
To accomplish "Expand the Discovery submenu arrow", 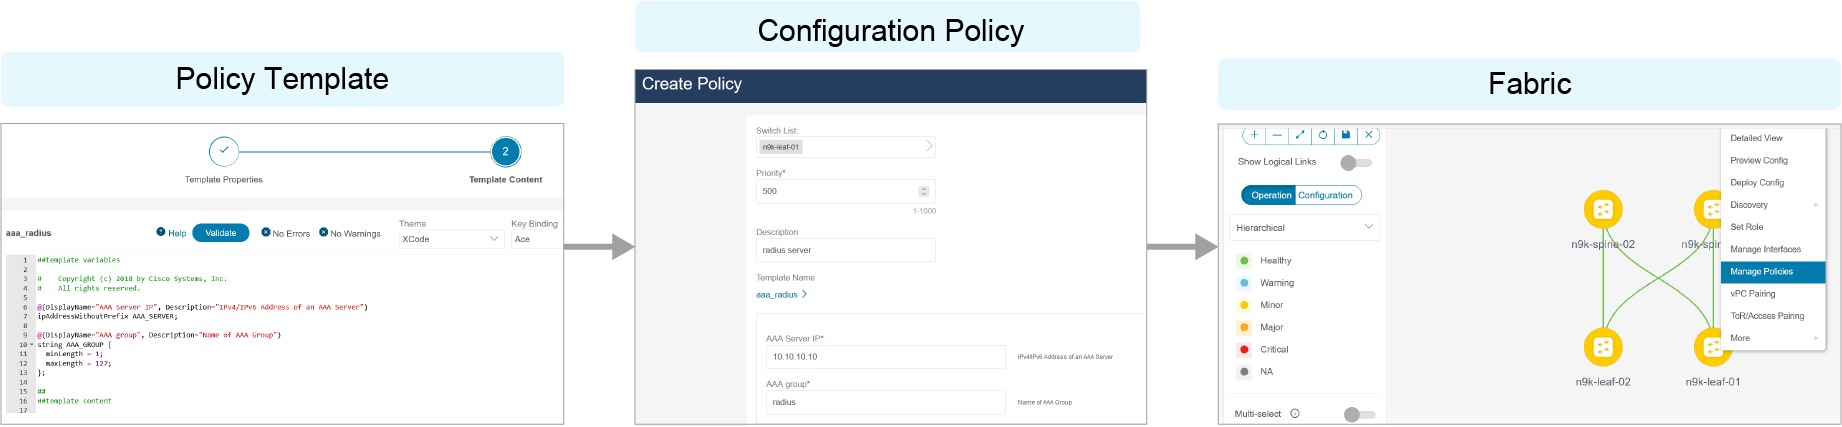I will 1816,205.
